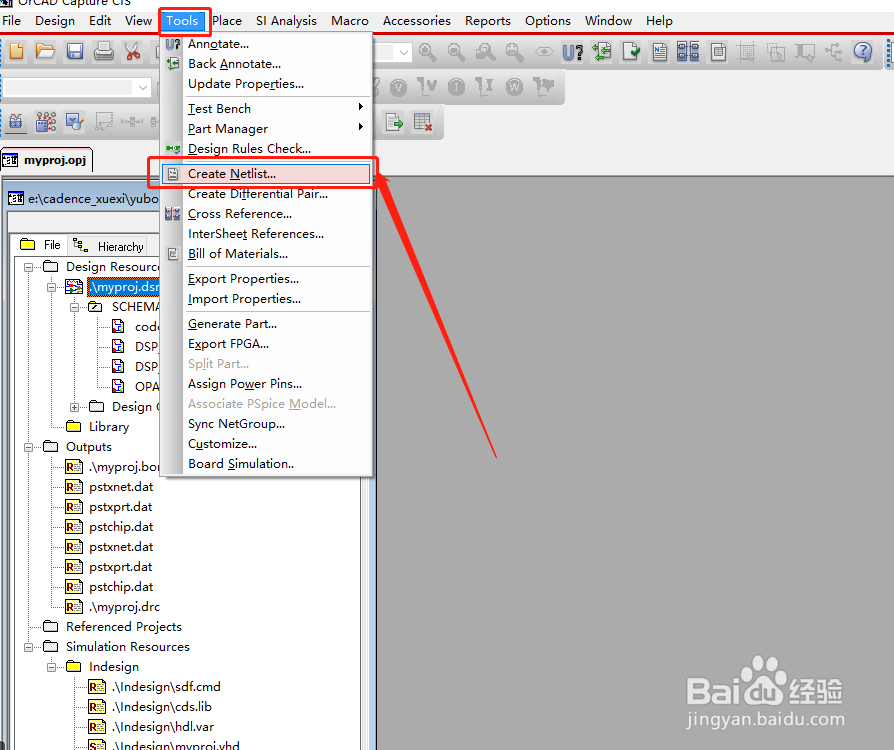The image size is (894, 750).
Task: Click the grid of dots toolbar icon
Action: (46, 122)
